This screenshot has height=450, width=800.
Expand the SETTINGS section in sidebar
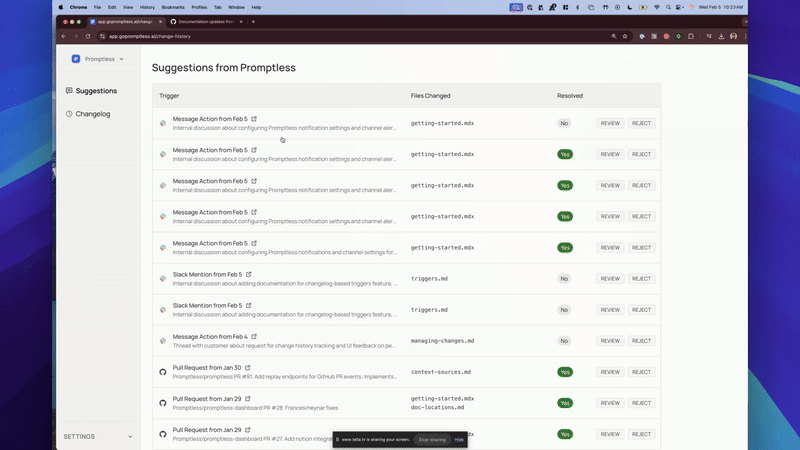click(x=129, y=437)
